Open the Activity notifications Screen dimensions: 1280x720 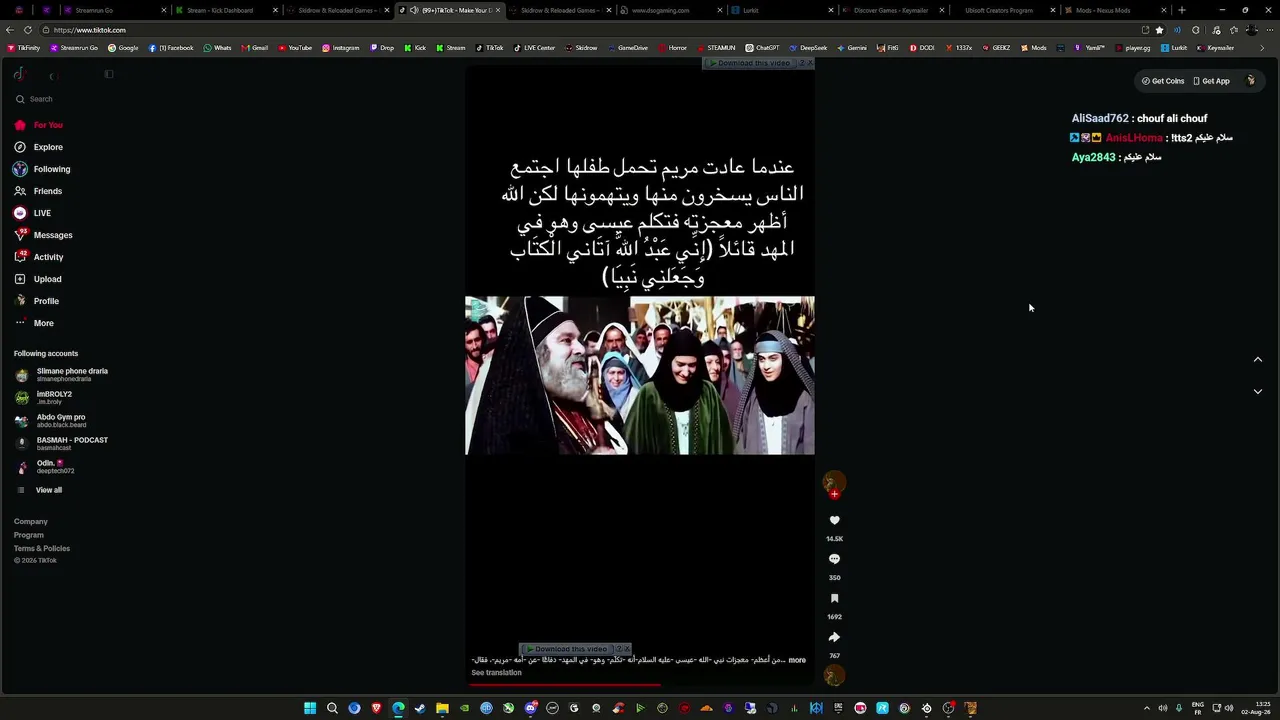39,257
